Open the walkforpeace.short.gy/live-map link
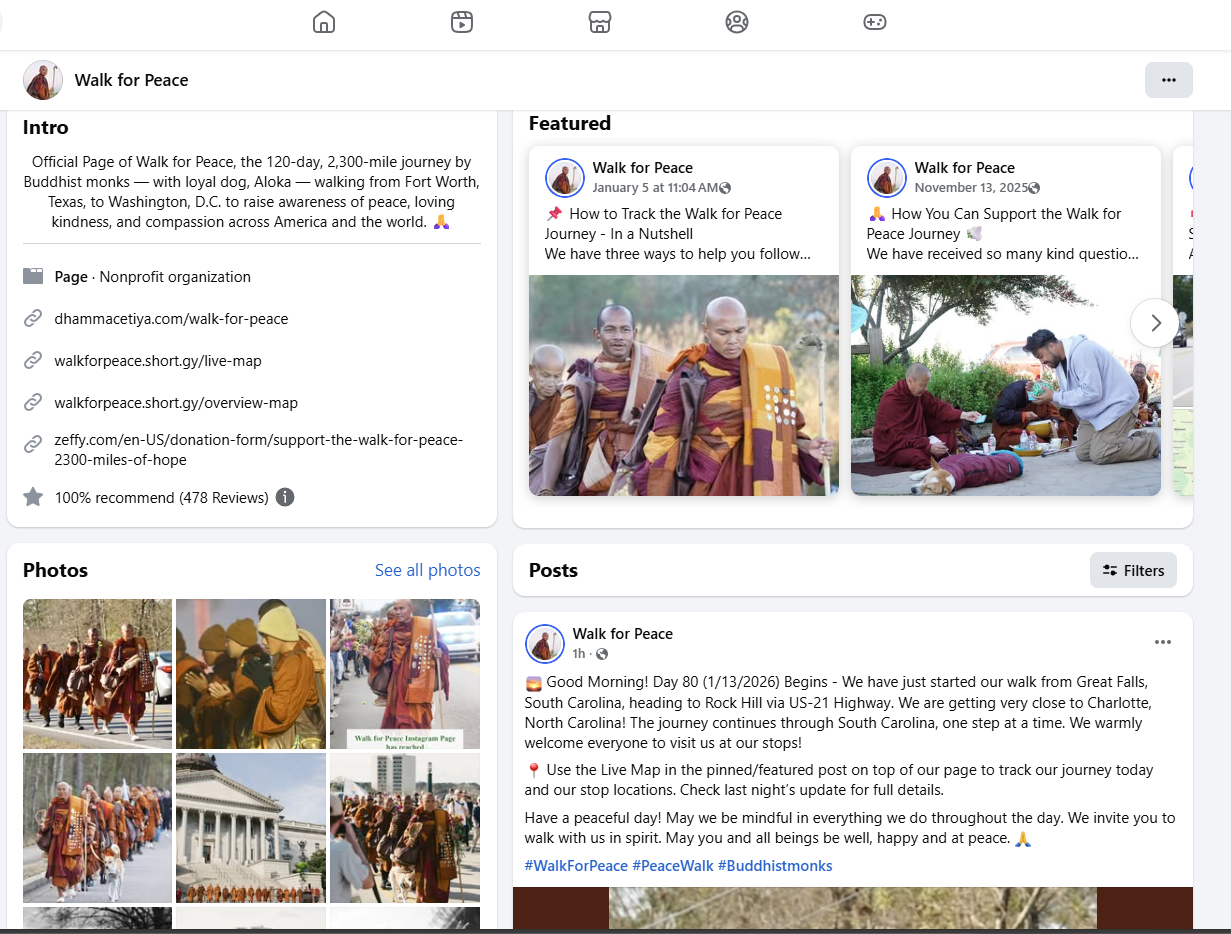This screenshot has width=1231, height=934. [x=158, y=361]
